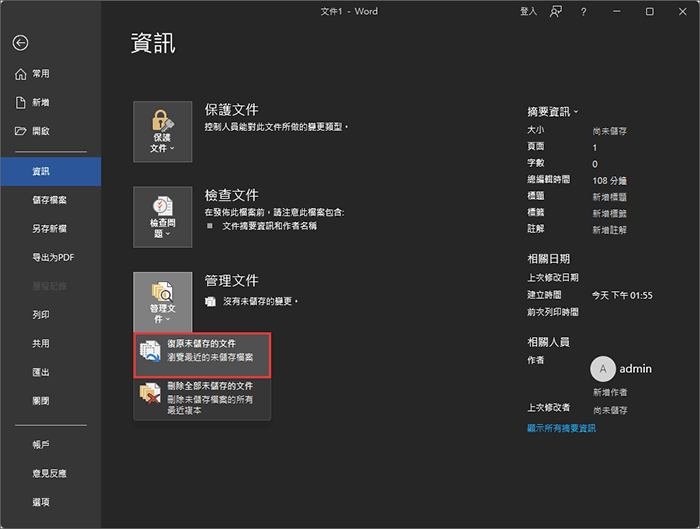Click the 文件摘要資訊和作者名稱 item
Image resolution: width=700 pixels, height=529 pixels.
point(270,226)
